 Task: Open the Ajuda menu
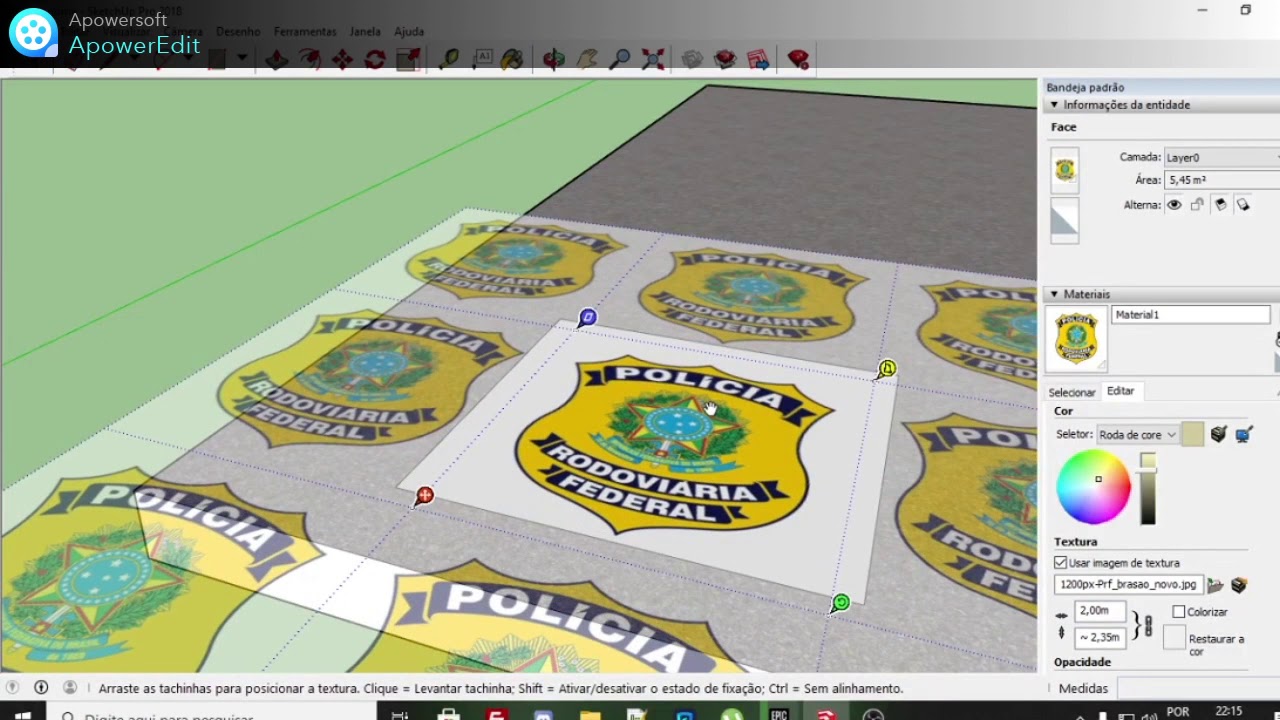click(x=409, y=32)
